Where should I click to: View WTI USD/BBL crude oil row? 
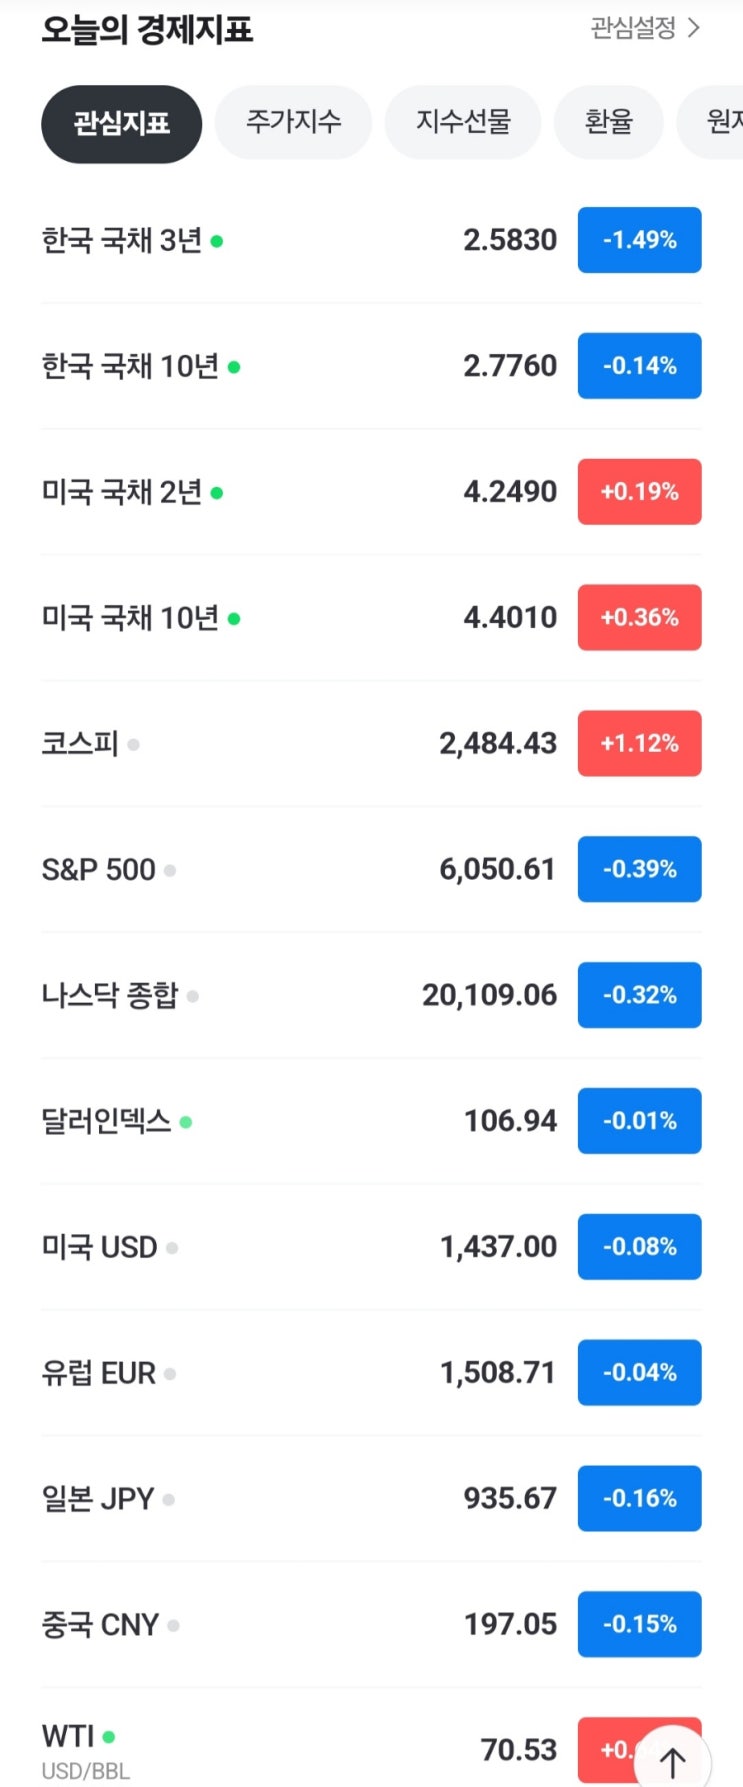pos(300,1750)
